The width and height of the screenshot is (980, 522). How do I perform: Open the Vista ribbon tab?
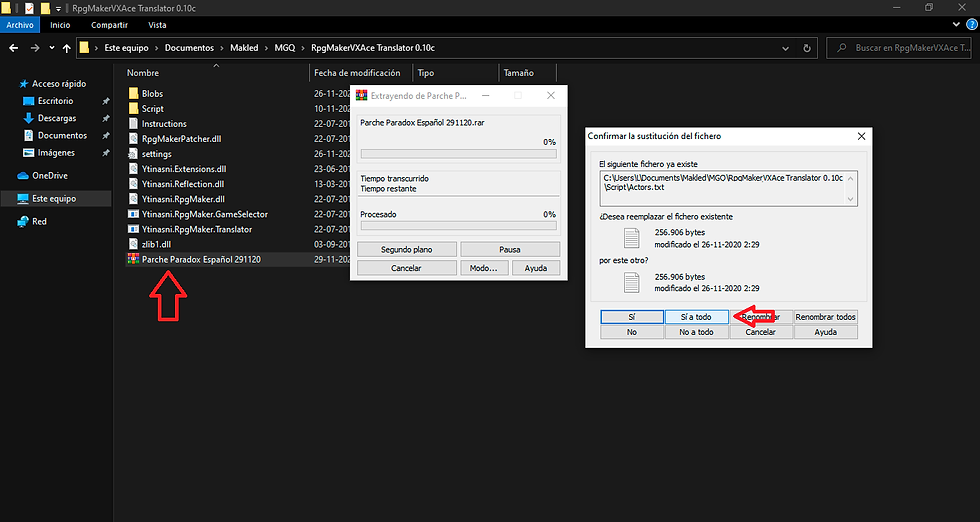[x=157, y=25]
